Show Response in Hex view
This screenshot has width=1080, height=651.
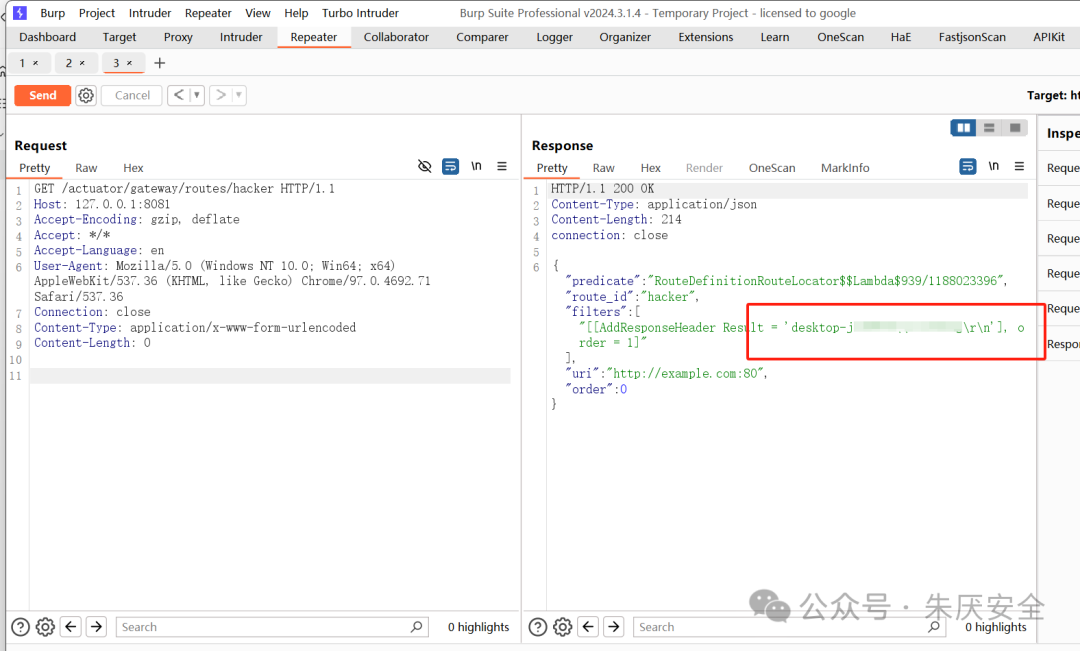650,168
